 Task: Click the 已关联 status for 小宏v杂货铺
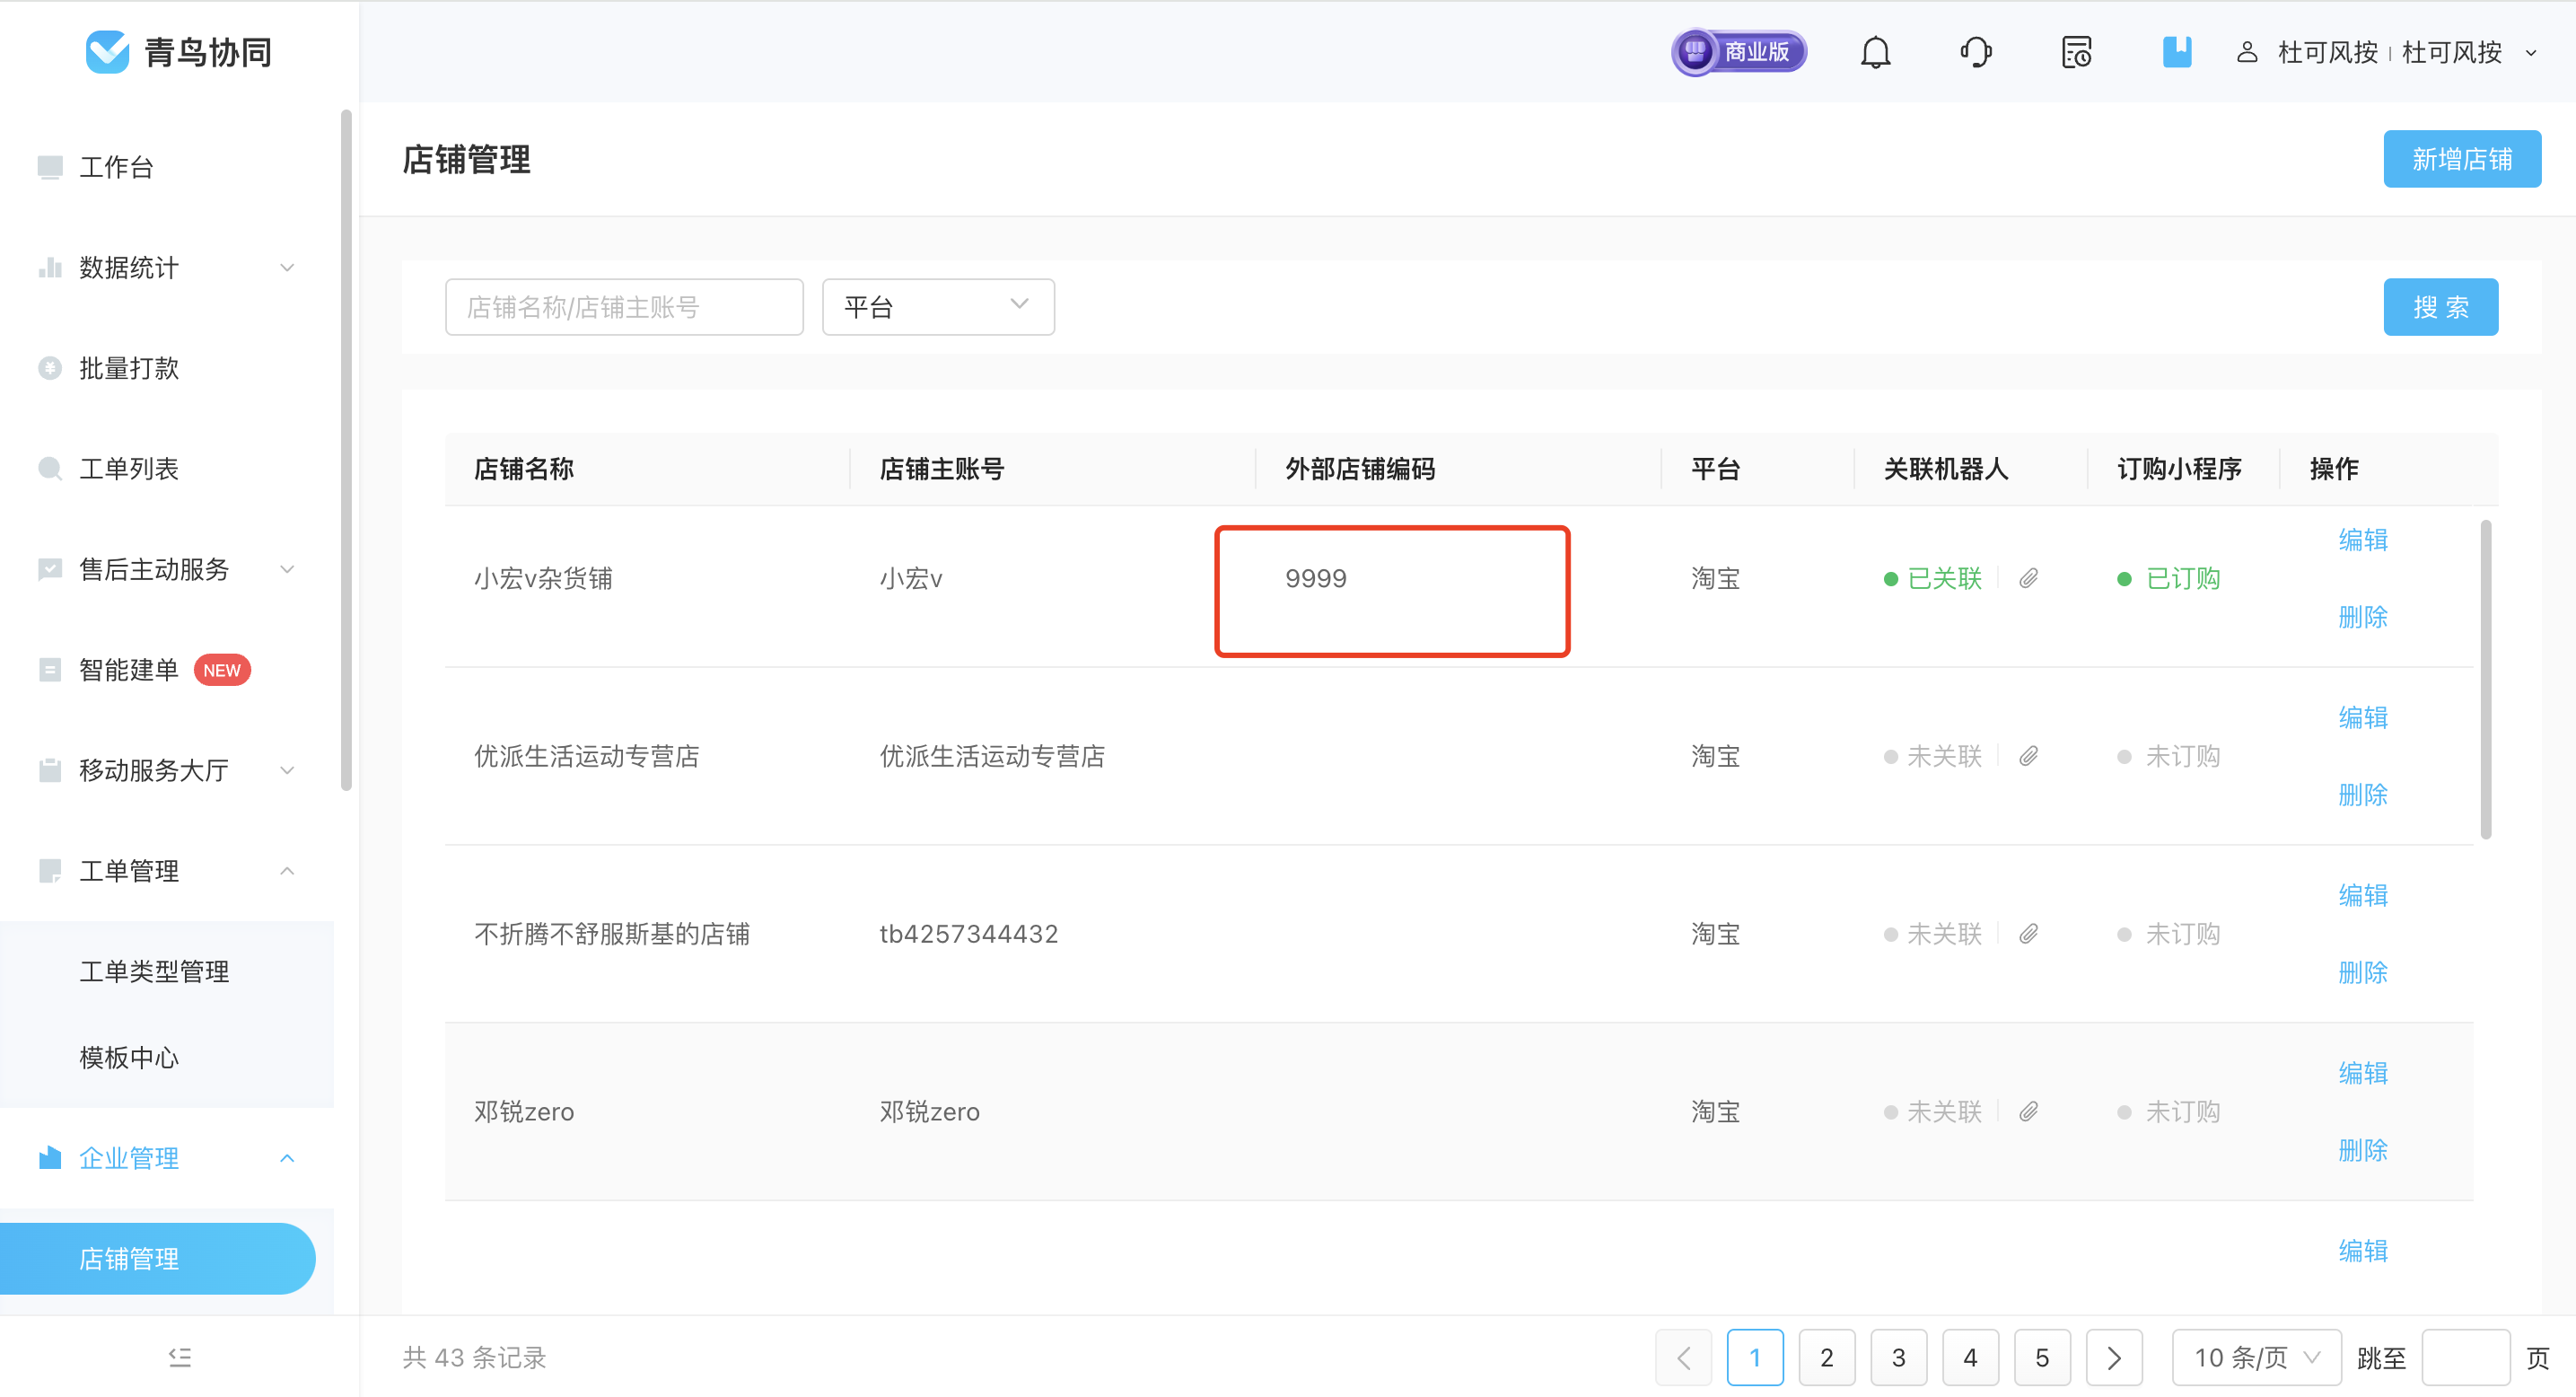point(1933,578)
